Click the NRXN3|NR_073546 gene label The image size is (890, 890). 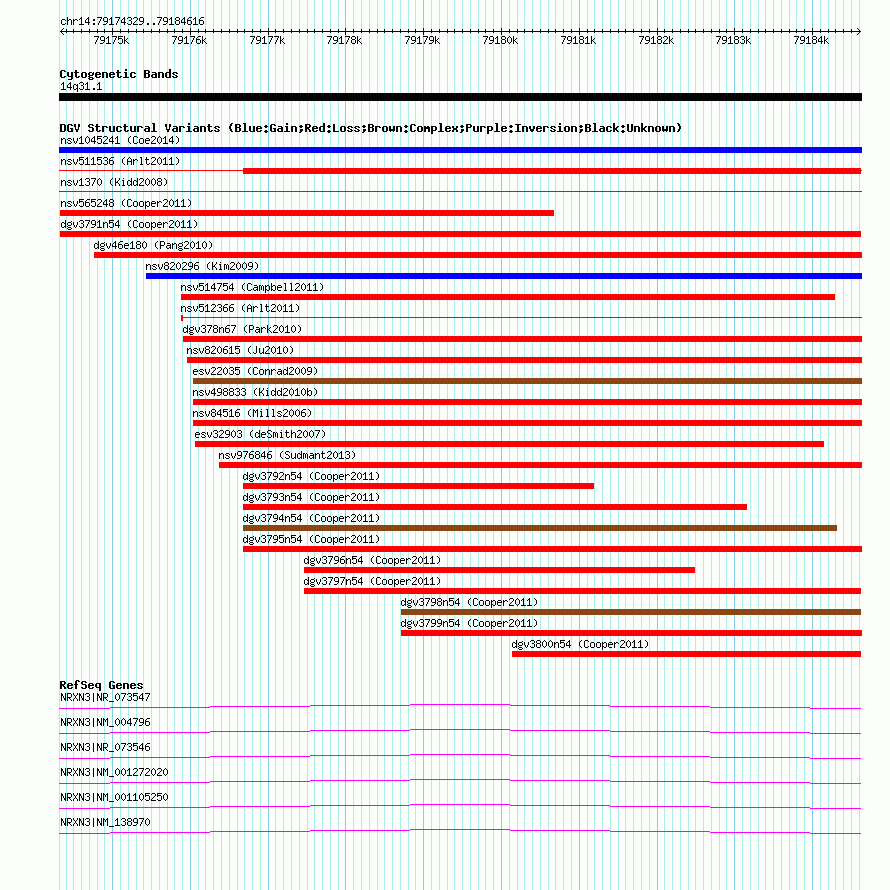(105, 747)
